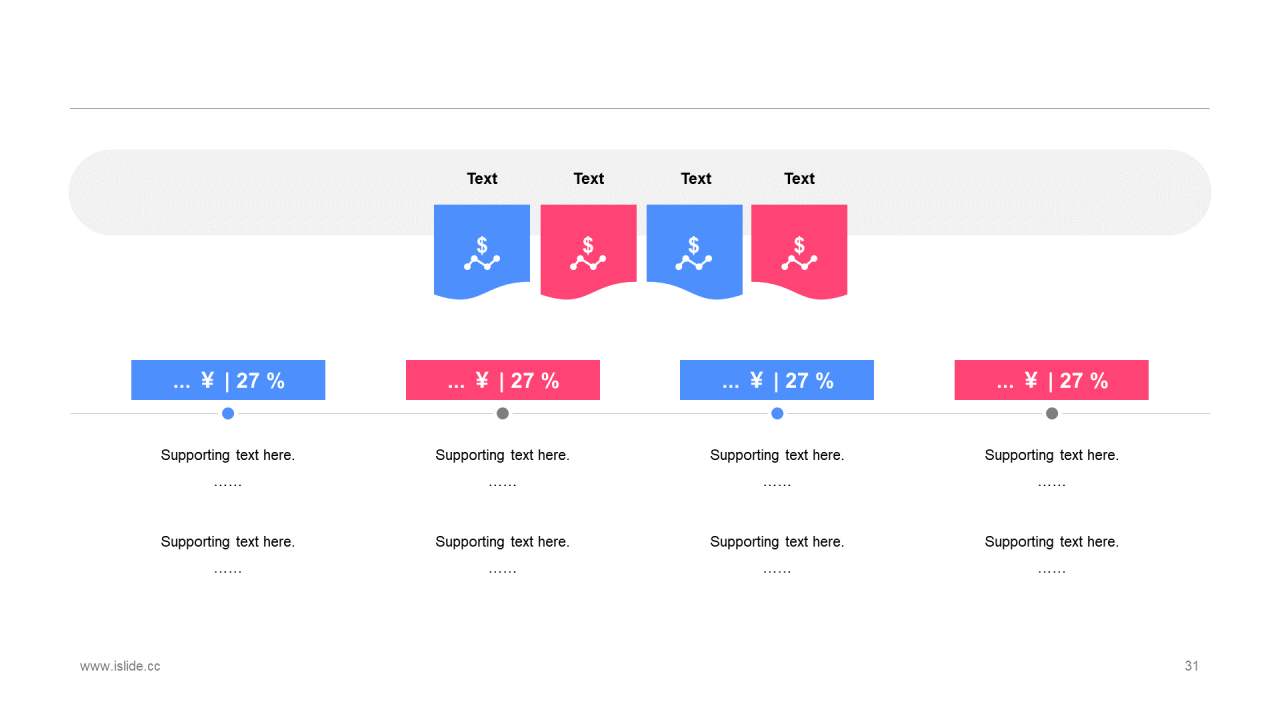Viewport: 1280px width, 720px height.
Task: Click the slide number 31
Action: [1191, 666]
